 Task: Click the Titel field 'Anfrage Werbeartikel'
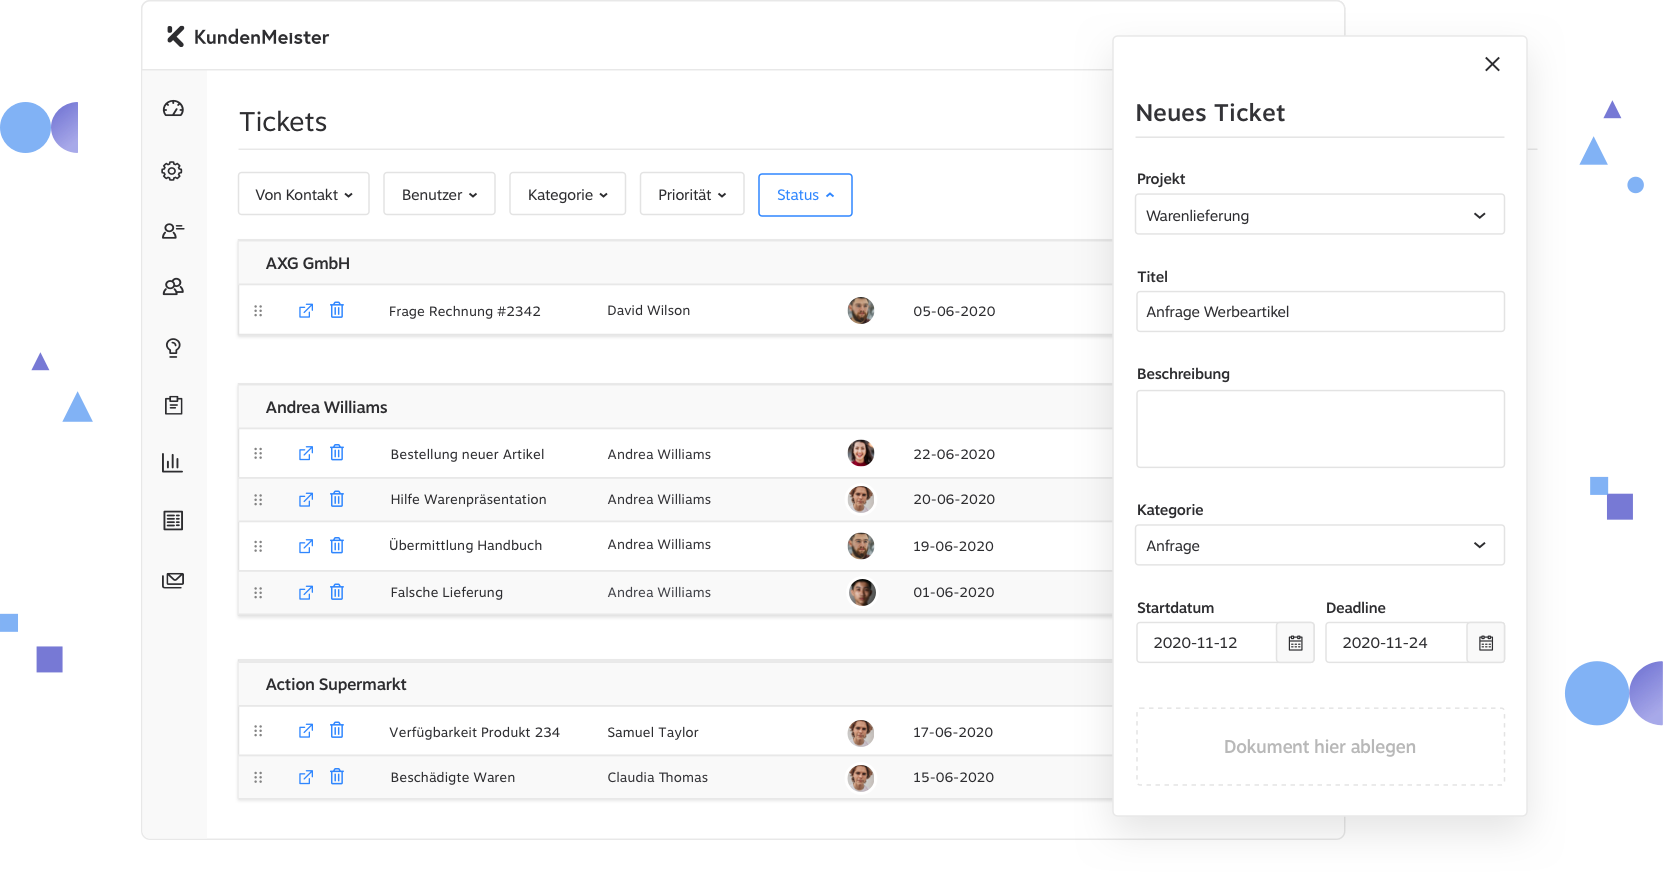coord(1319,312)
